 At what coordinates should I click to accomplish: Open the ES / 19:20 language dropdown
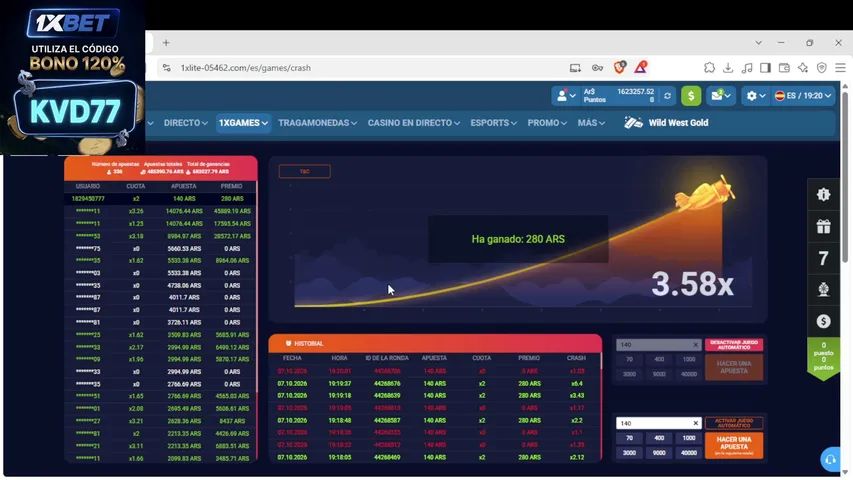pyautogui.click(x=803, y=96)
